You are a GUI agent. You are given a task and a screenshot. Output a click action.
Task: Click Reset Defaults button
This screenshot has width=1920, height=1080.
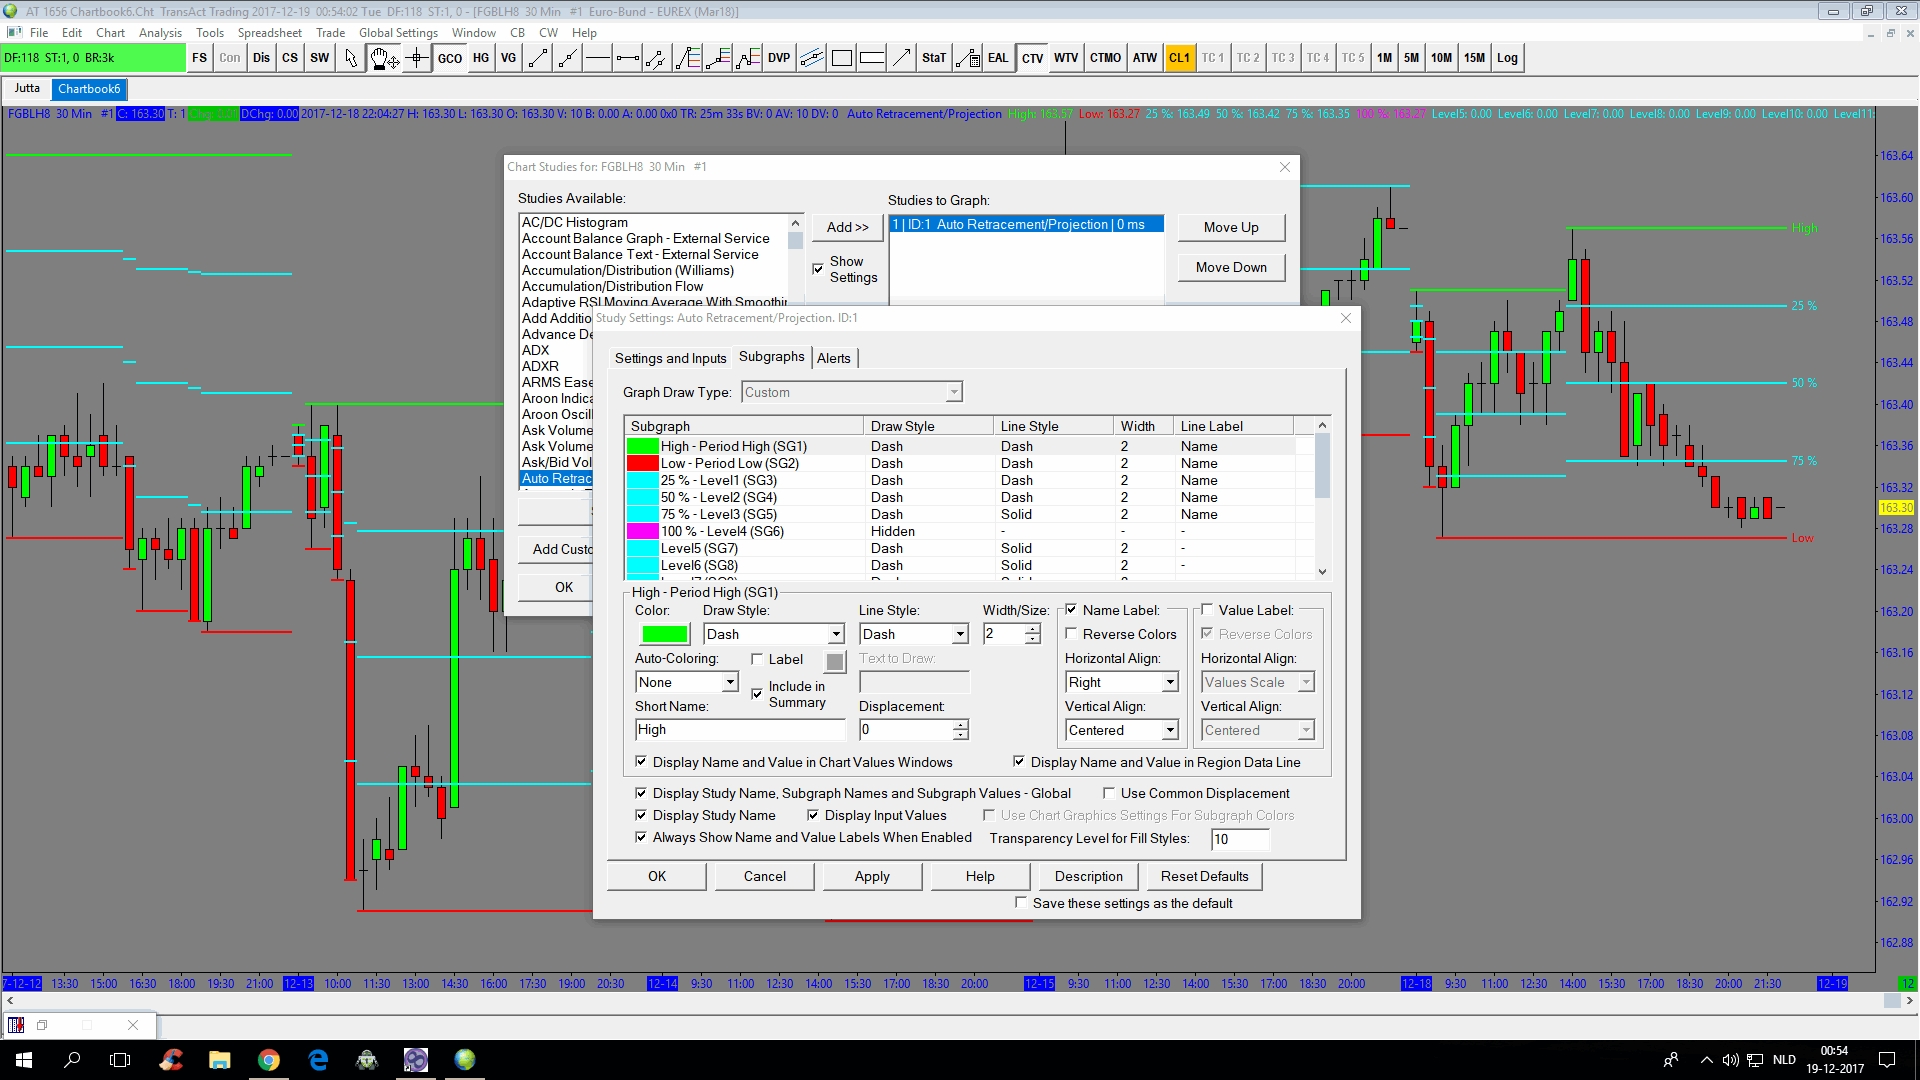(x=1204, y=876)
